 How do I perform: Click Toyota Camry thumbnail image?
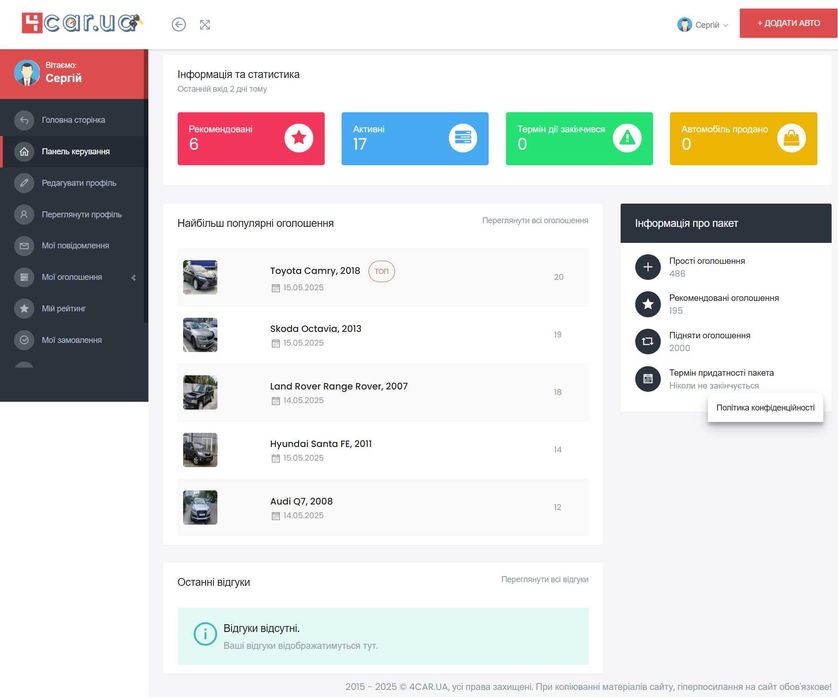200,277
